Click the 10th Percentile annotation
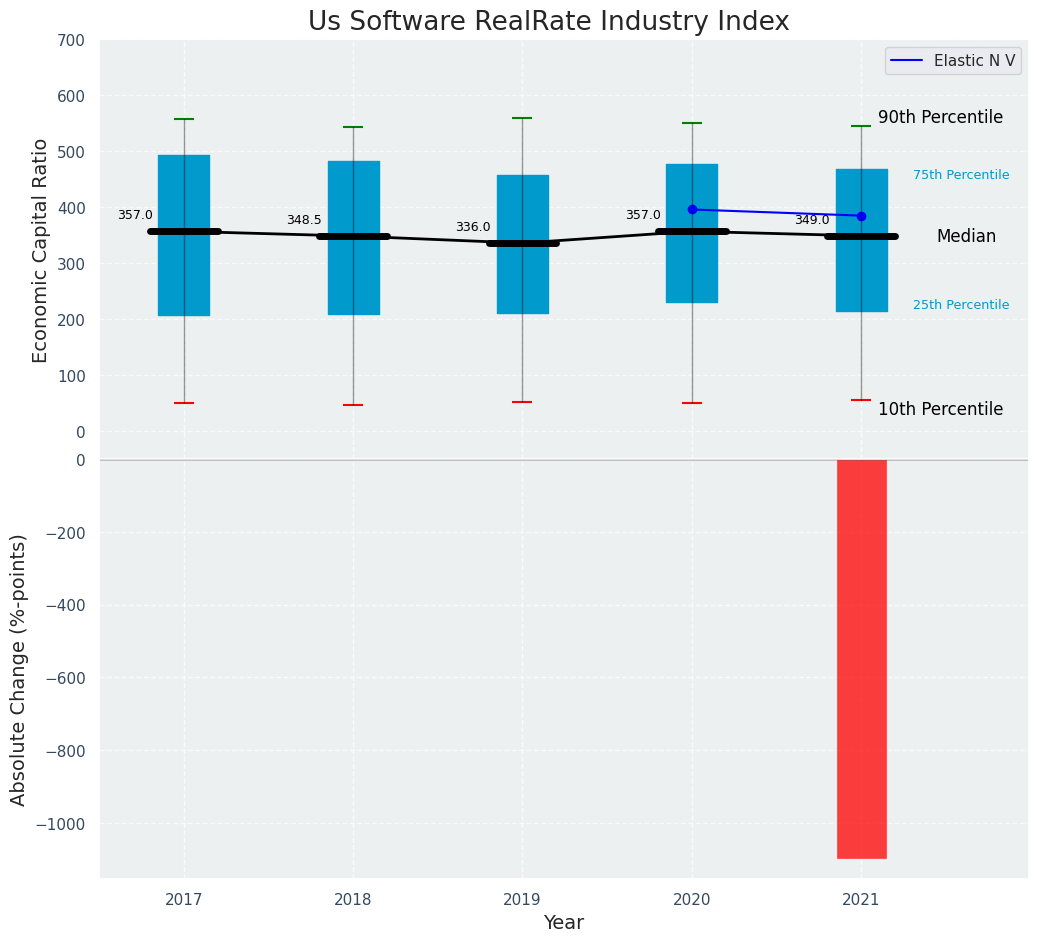 tap(940, 409)
